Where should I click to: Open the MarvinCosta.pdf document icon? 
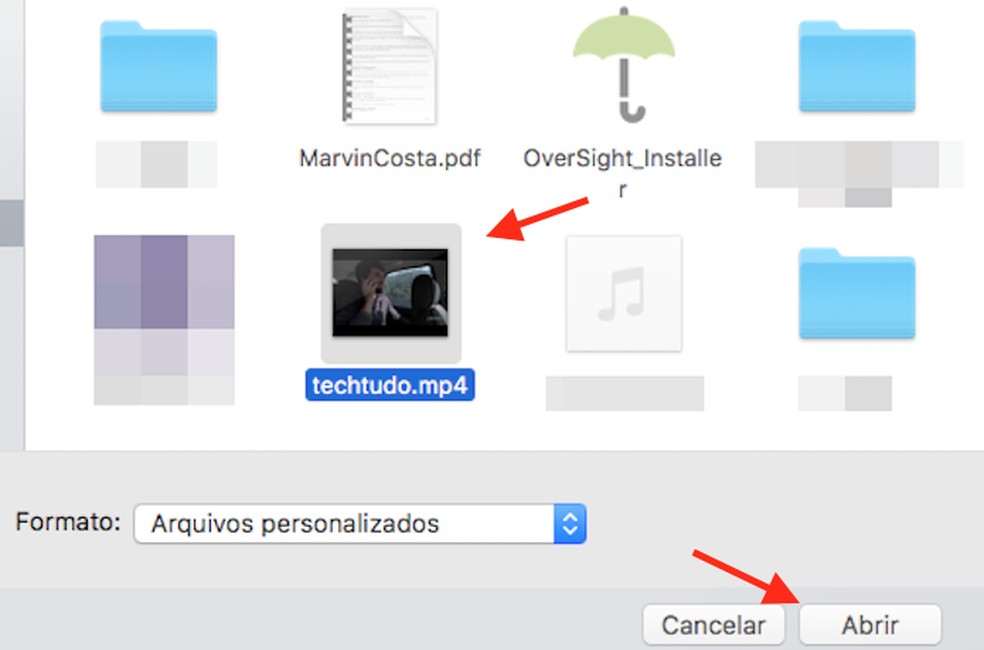point(391,65)
